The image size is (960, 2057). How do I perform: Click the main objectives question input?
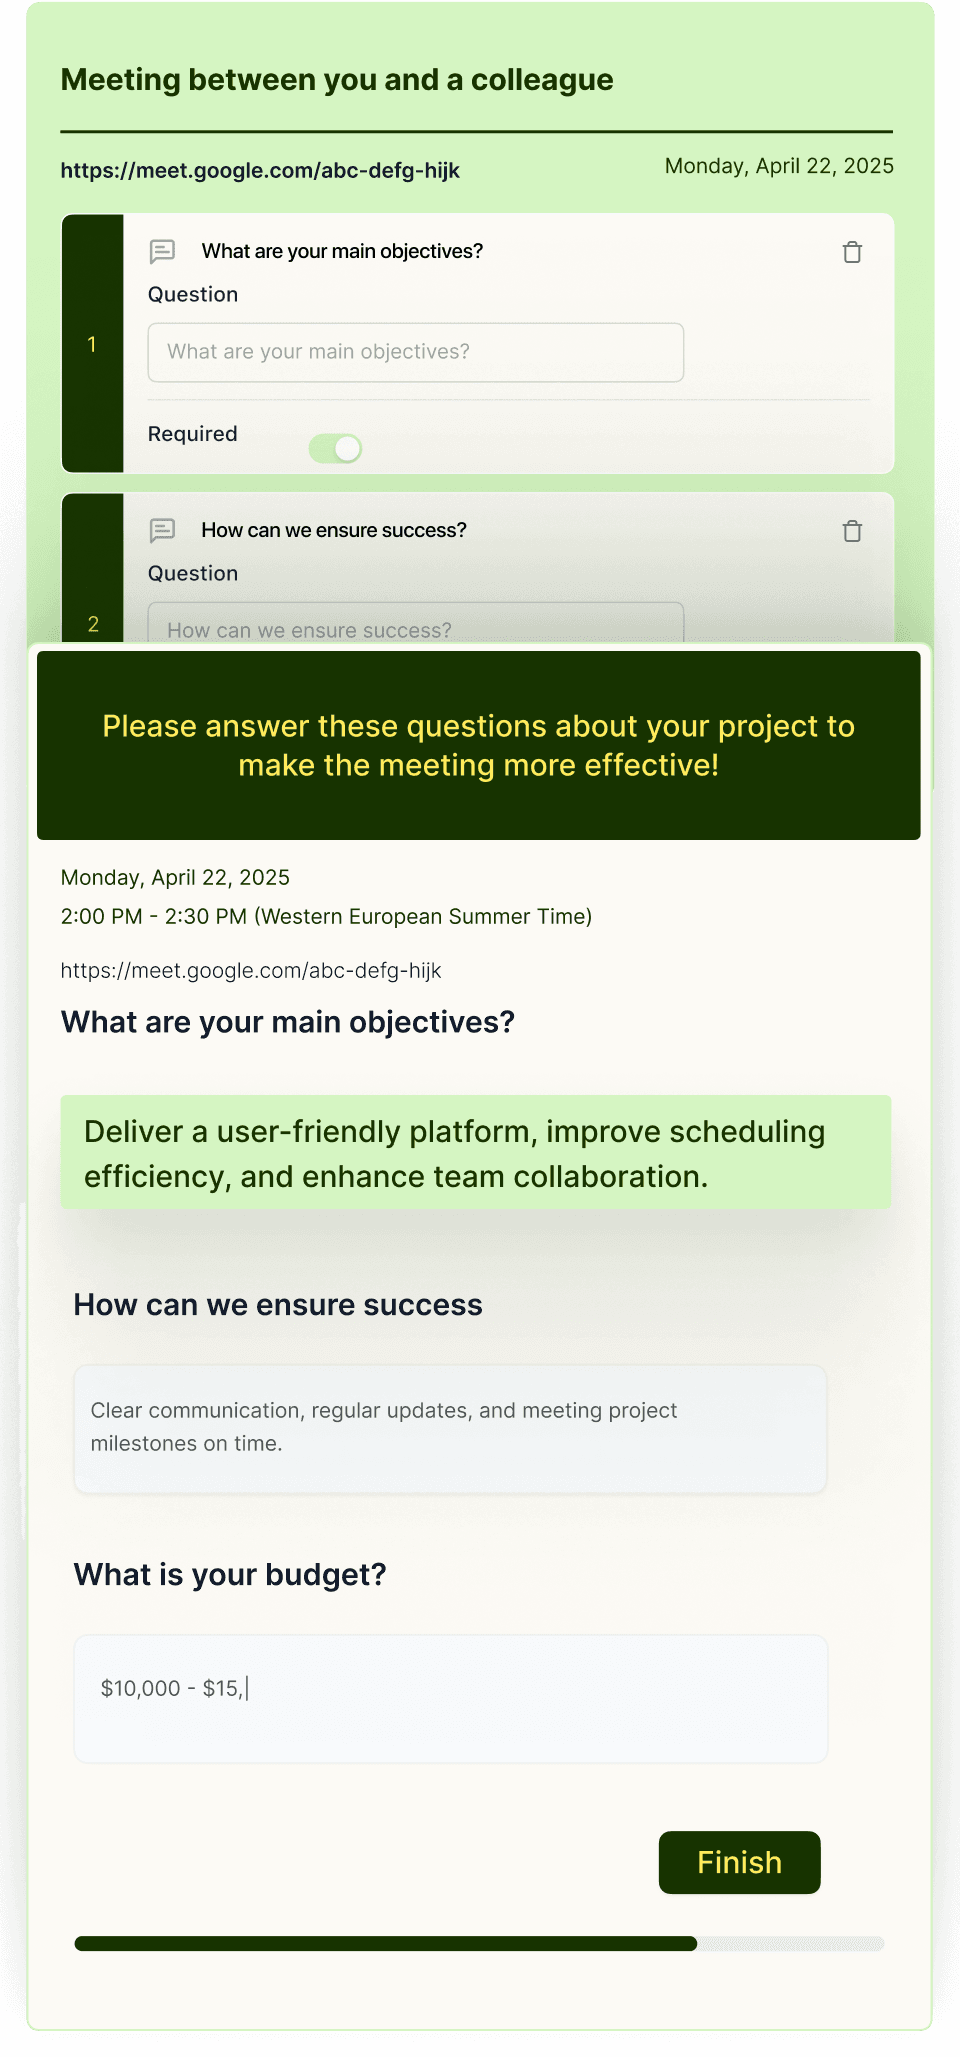tap(416, 352)
